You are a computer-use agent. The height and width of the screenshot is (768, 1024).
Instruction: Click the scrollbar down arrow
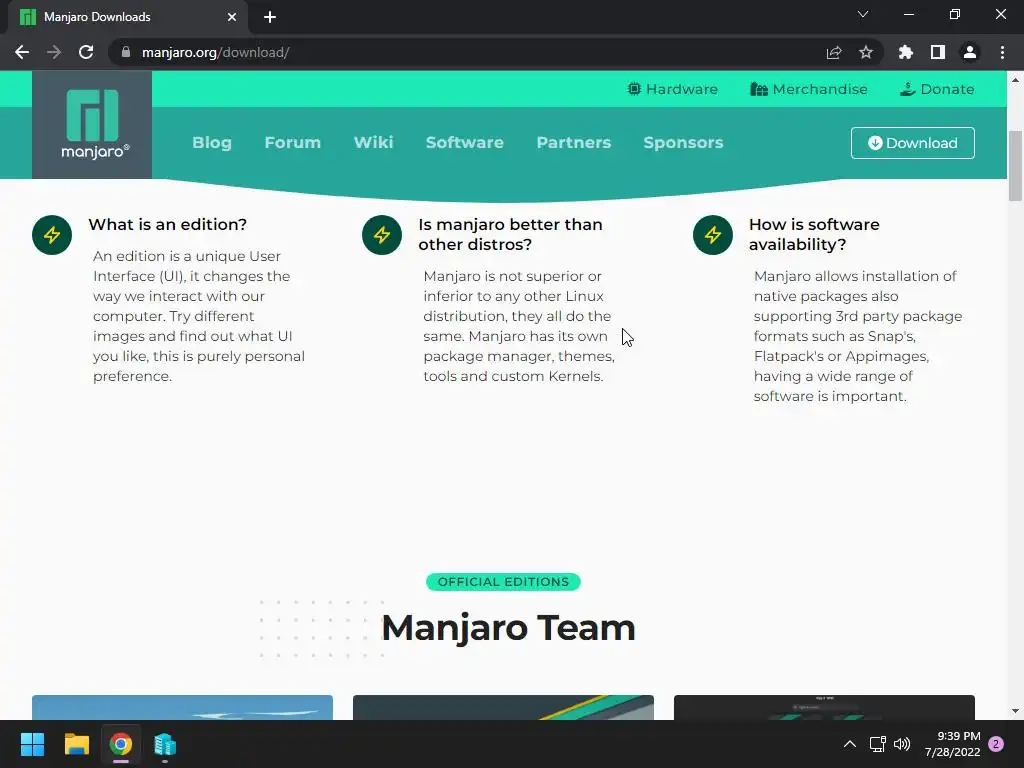[1015, 711]
